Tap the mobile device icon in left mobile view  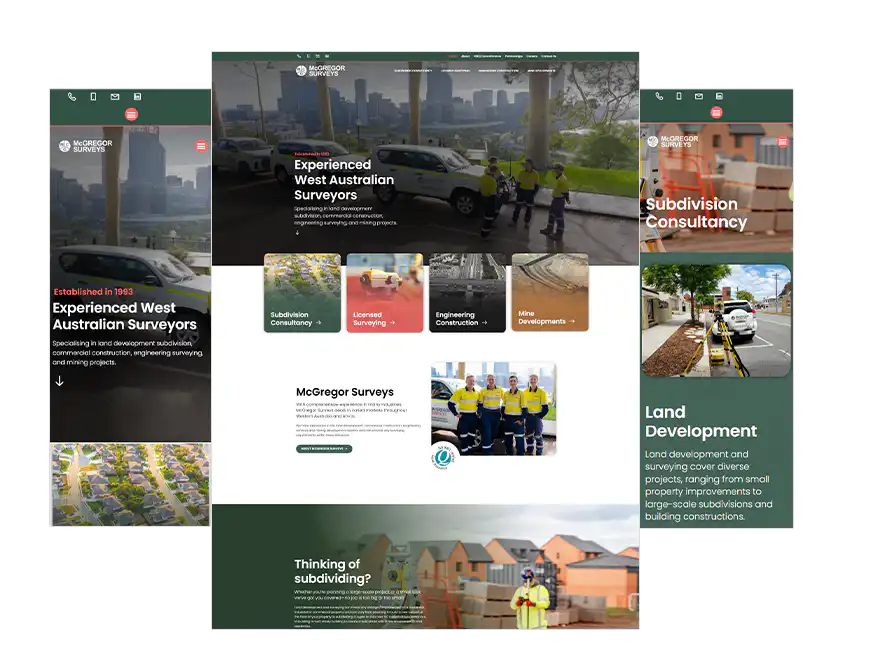93,97
